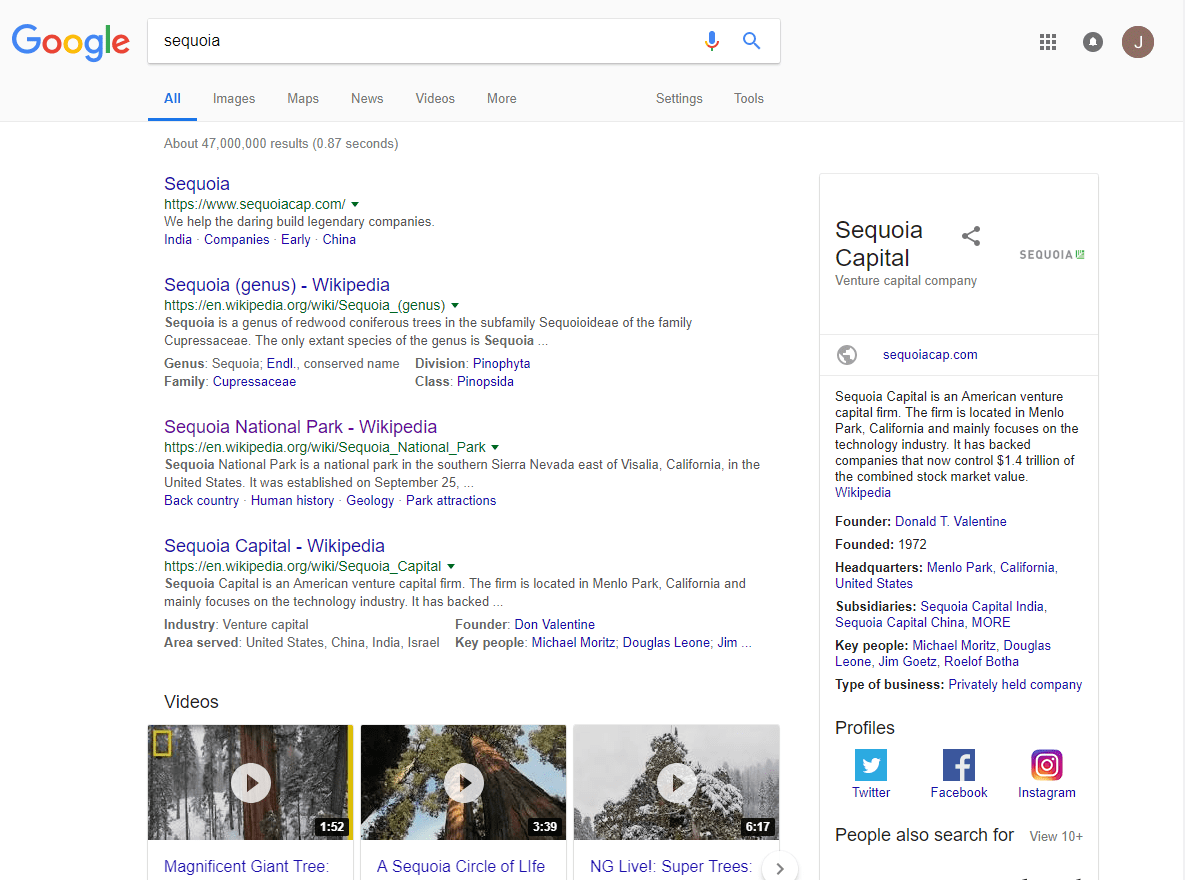Open the Jim Goetz key people link
Image resolution: width=1185 pixels, height=880 pixels.
click(907, 662)
